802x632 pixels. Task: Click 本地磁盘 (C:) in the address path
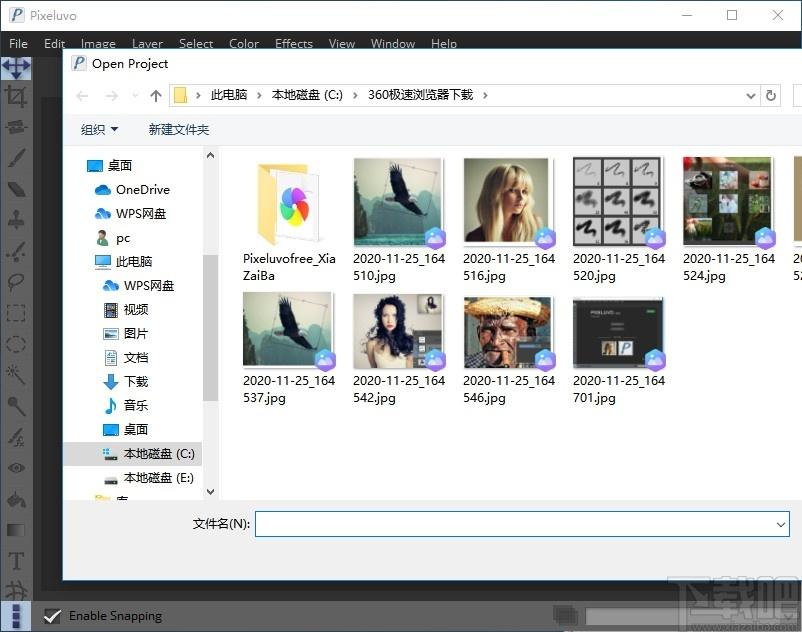[x=307, y=95]
